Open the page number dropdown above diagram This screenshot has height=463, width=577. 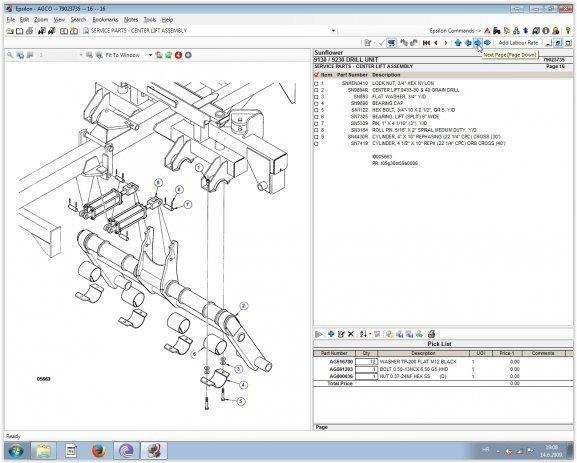(x=81, y=55)
